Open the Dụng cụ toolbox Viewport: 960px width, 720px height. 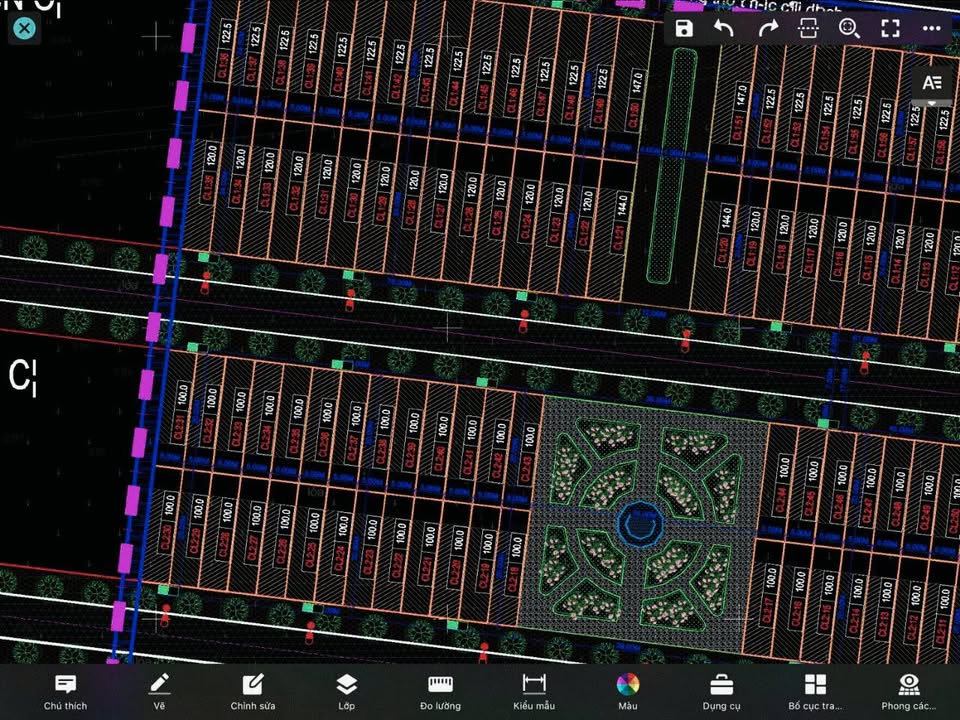click(720, 691)
